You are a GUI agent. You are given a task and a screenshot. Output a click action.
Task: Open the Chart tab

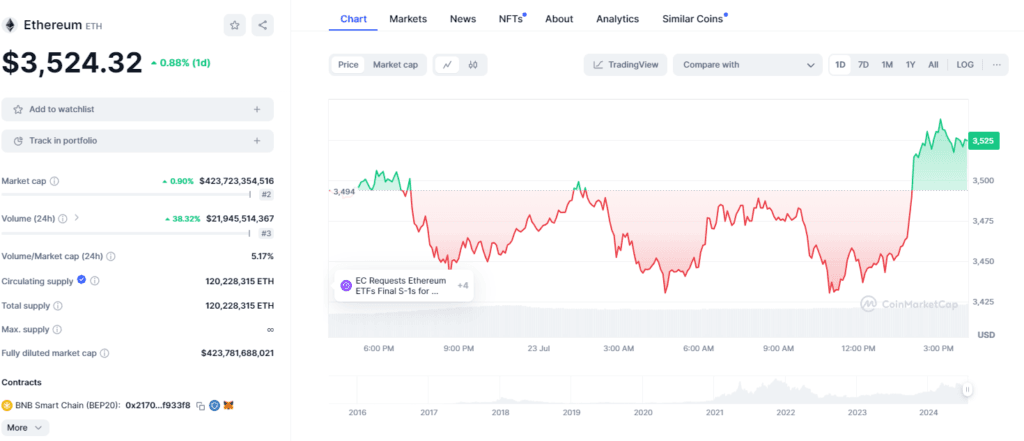coord(353,19)
